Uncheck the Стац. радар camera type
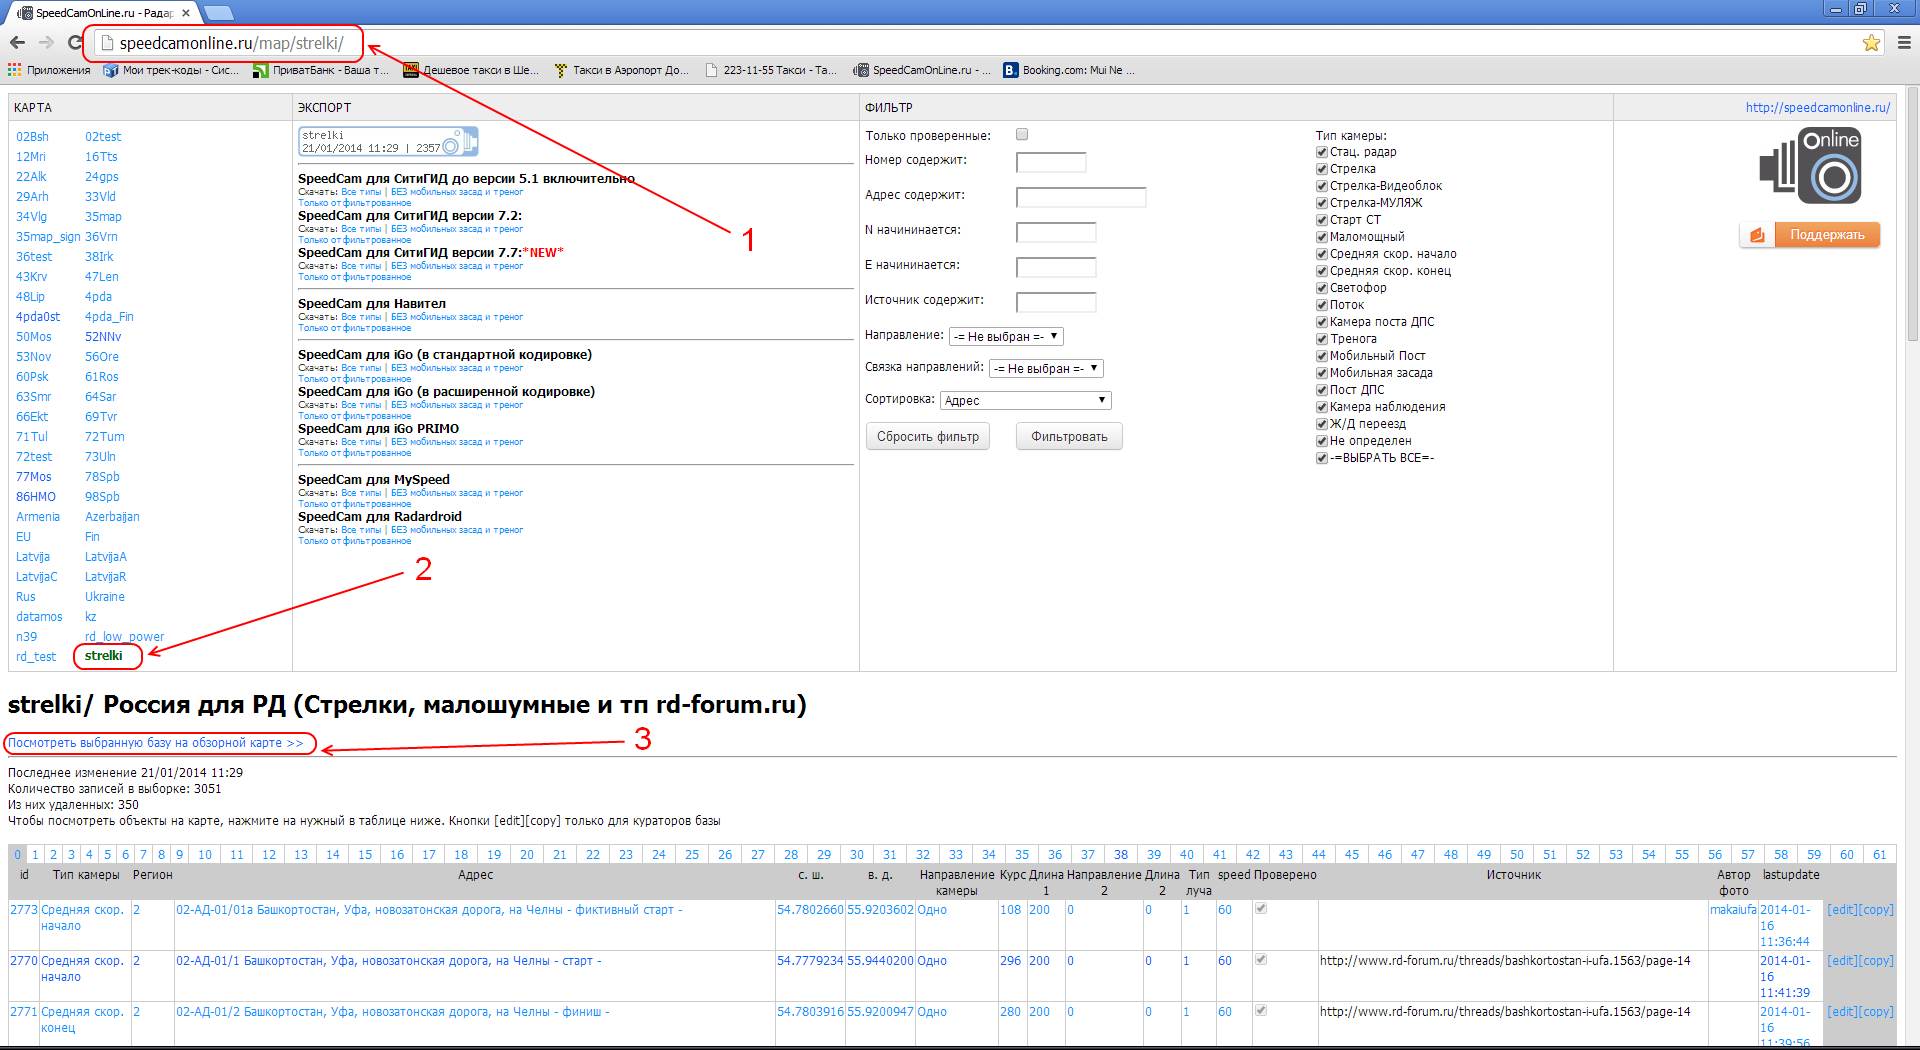 click(1322, 152)
